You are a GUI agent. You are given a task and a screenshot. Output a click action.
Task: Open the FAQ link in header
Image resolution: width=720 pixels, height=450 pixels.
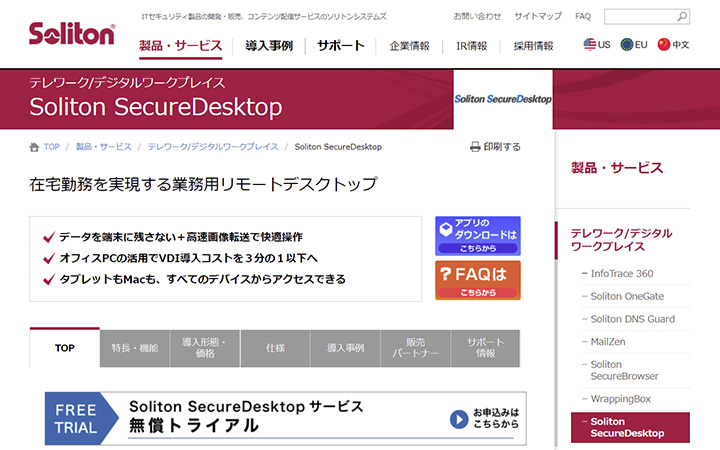(x=583, y=16)
